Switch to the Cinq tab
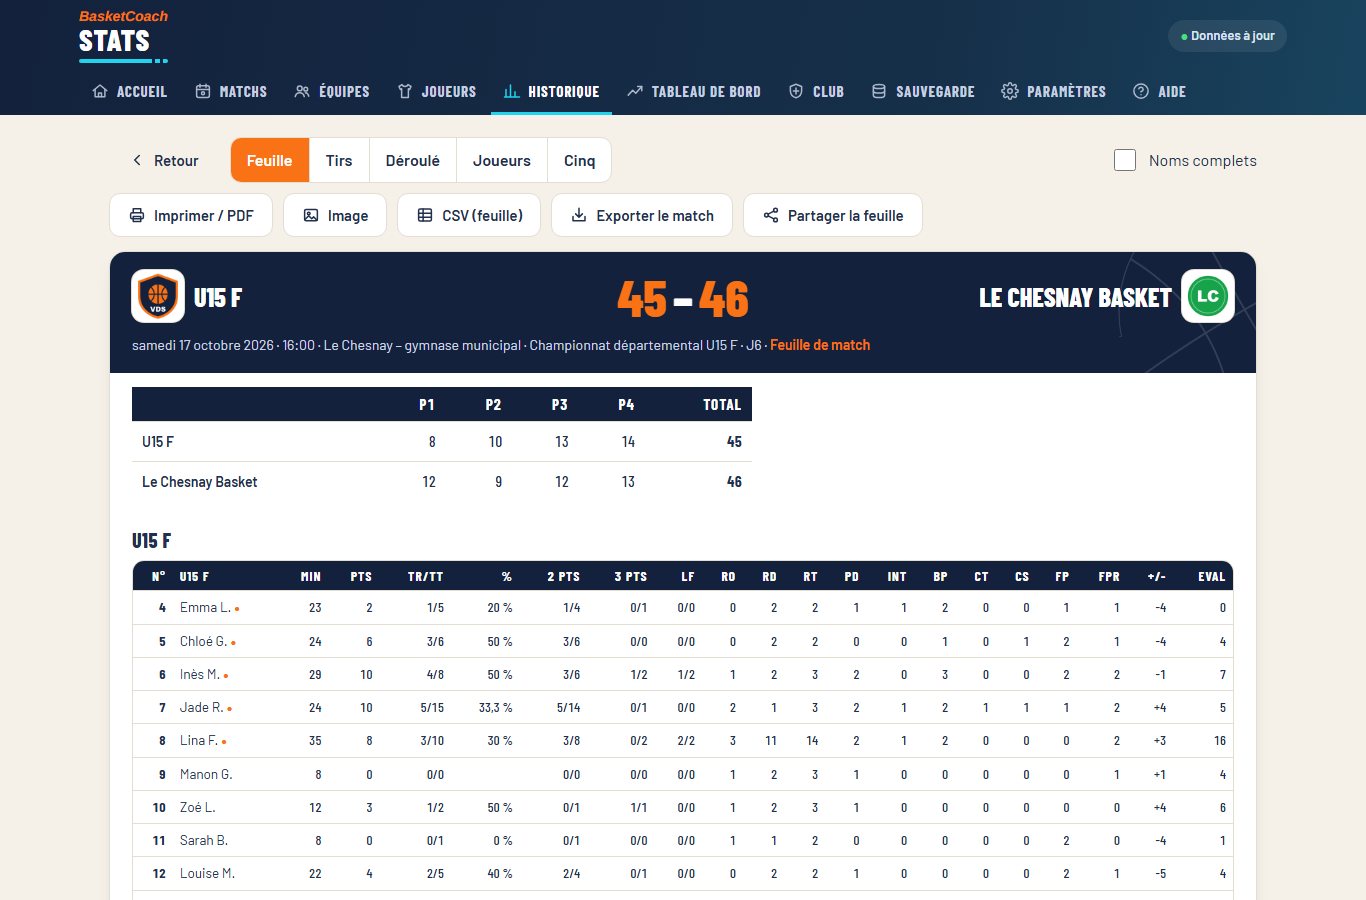The height and width of the screenshot is (900, 1366). point(580,160)
